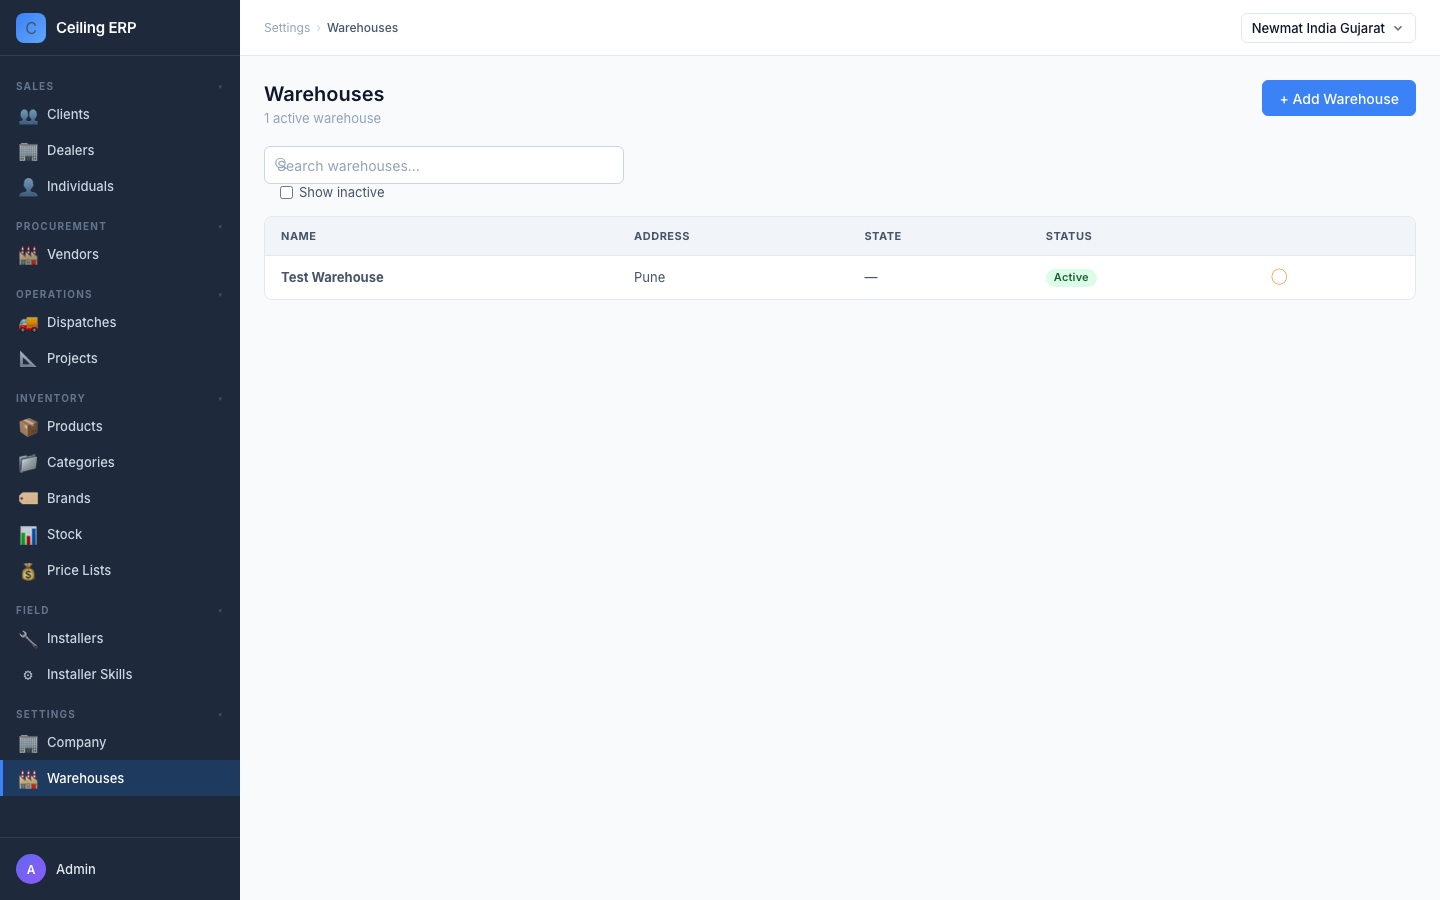
Task: Open Products via its box icon
Action: 28,427
